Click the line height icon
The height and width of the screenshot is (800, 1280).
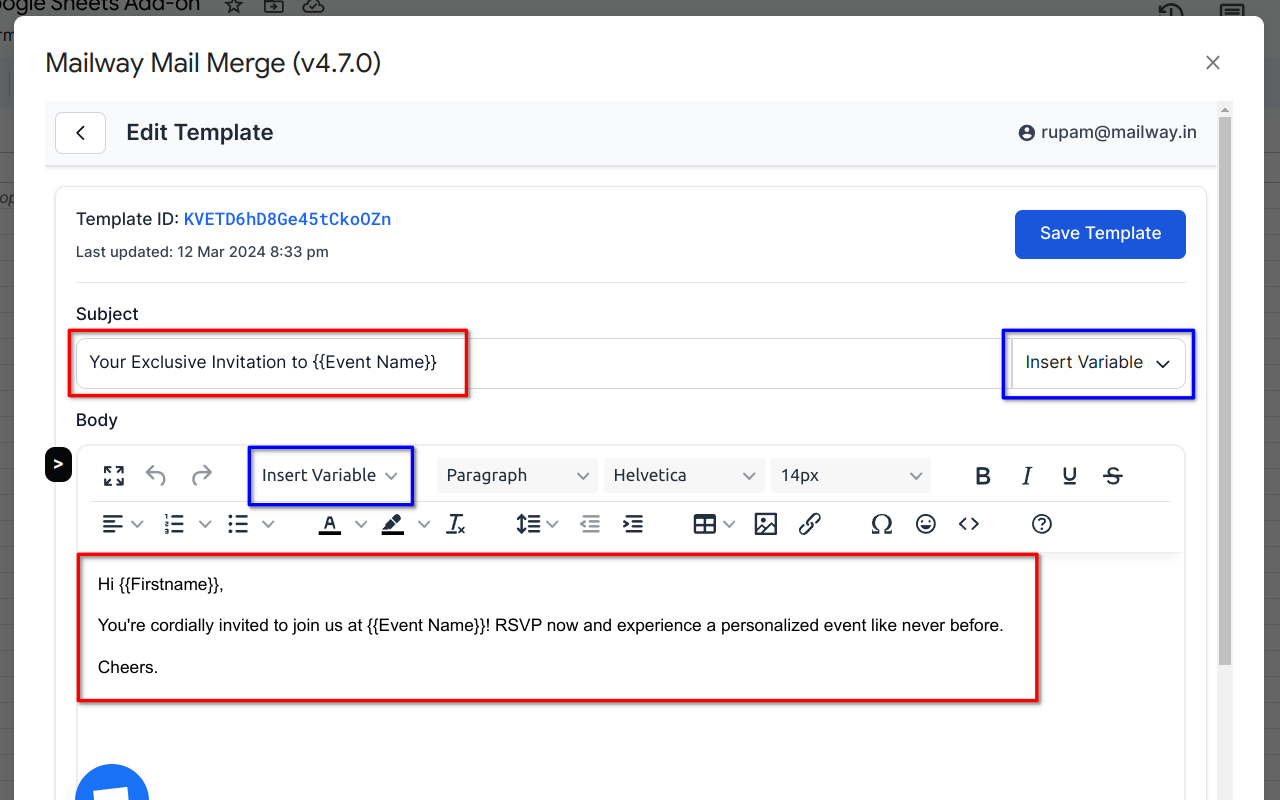click(528, 524)
